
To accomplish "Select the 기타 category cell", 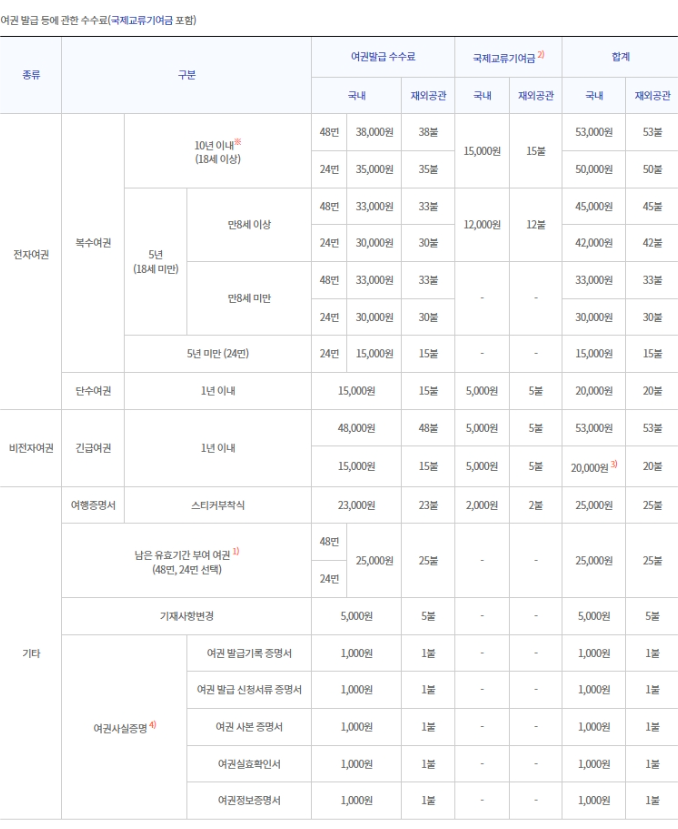I will 31,653.
